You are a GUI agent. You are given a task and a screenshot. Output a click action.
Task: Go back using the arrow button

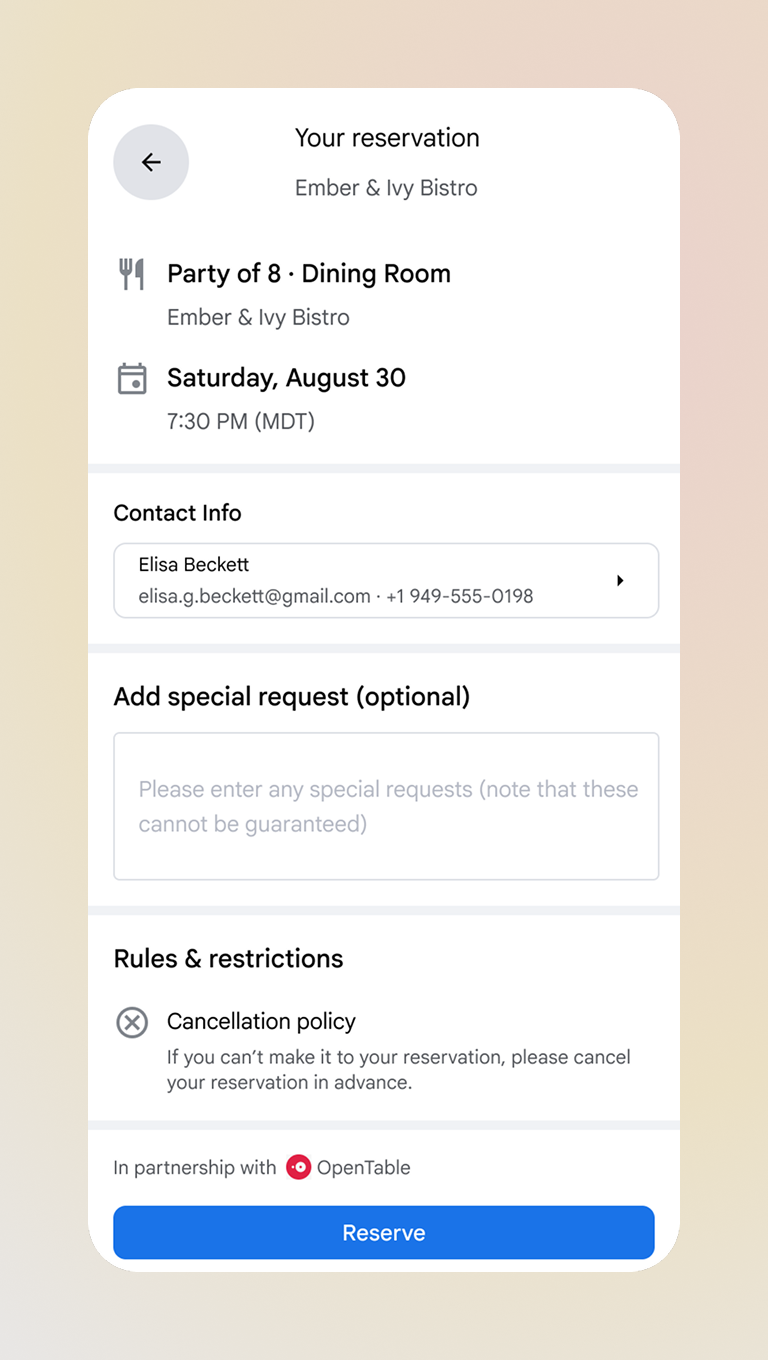click(151, 162)
